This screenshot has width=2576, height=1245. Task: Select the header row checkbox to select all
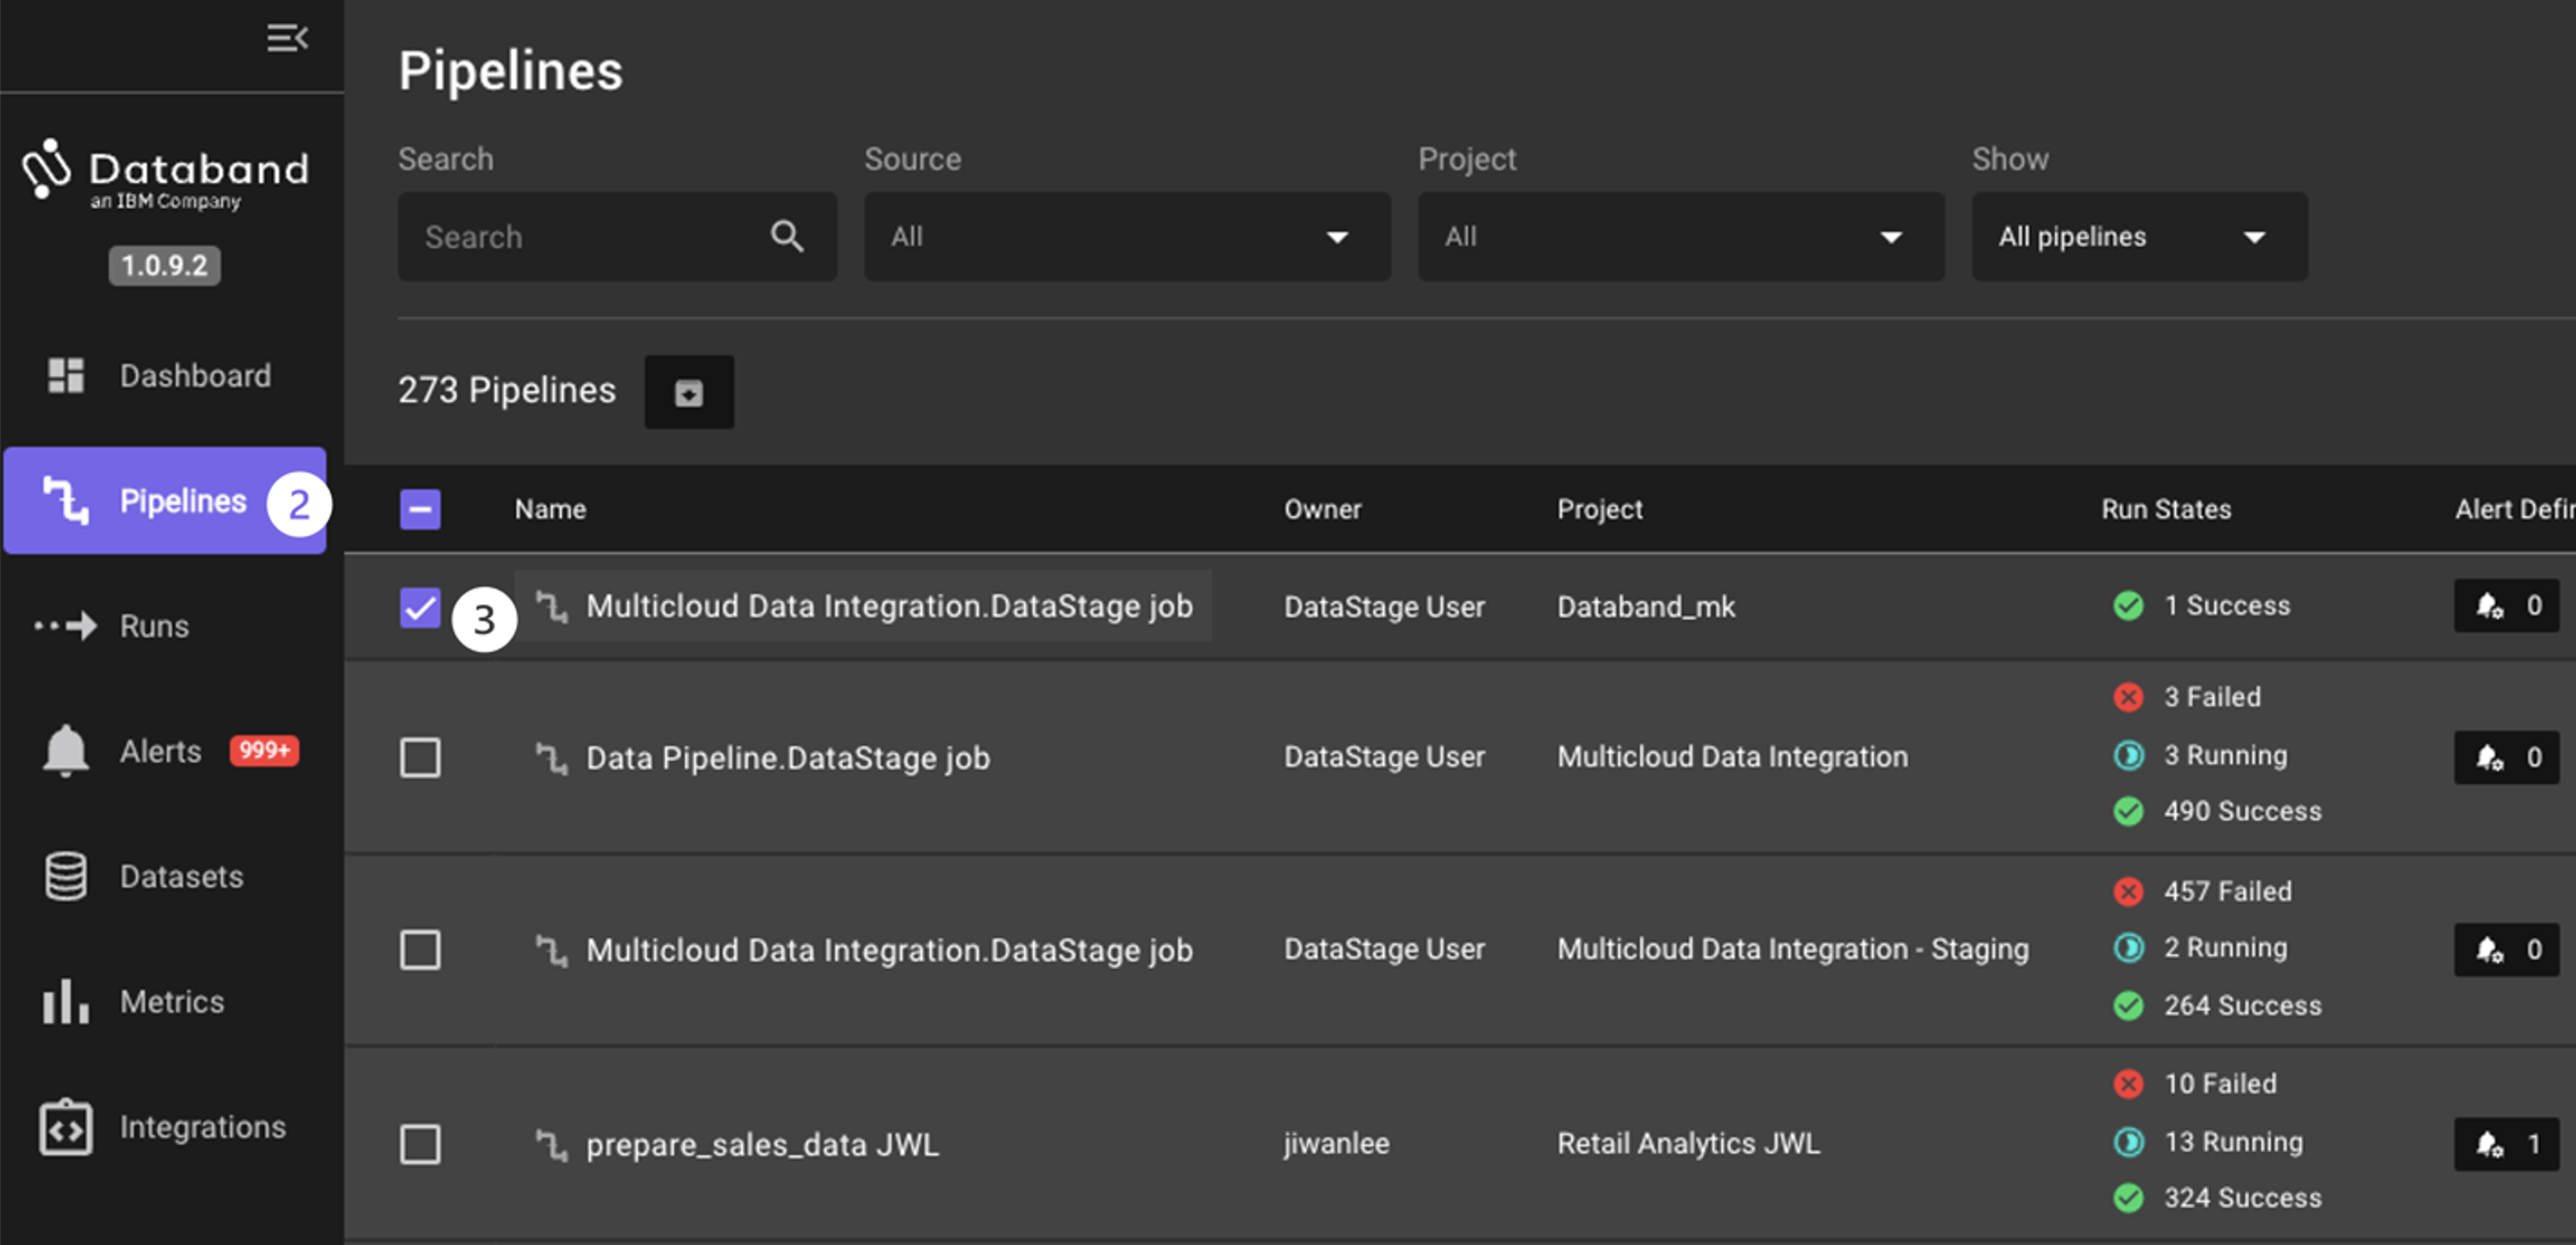[x=421, y=509]
